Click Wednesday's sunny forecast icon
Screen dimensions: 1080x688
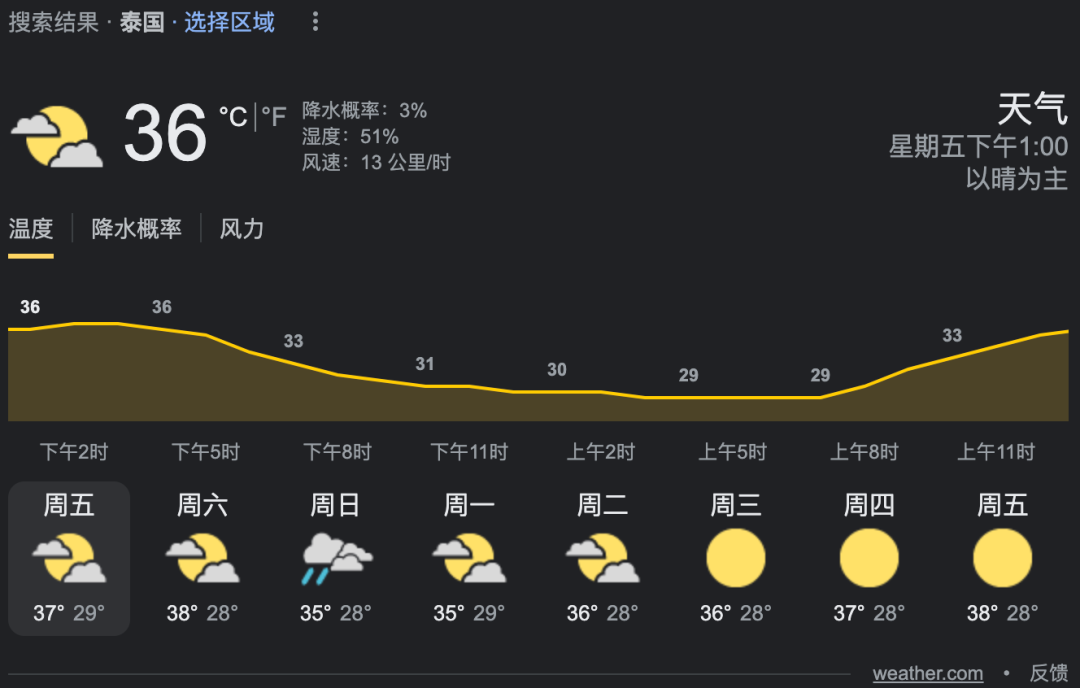coord(736,558)
